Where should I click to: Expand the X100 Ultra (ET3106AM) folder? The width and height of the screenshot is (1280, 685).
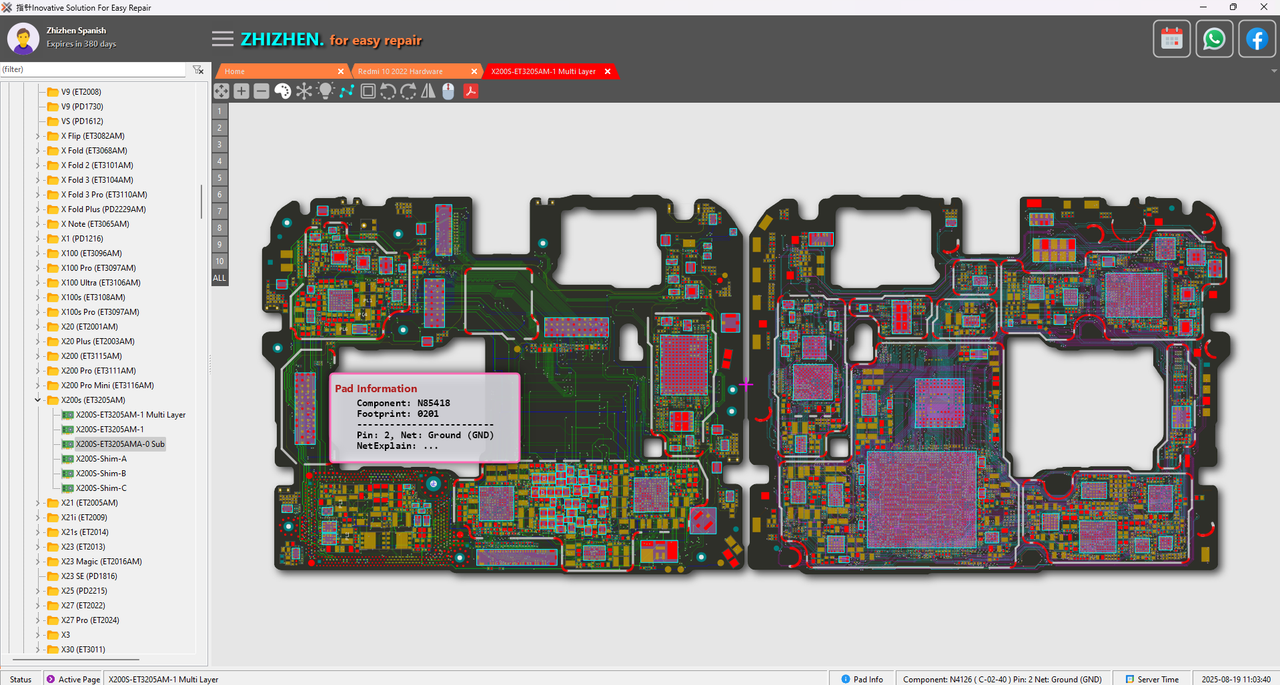pos(38,283)
